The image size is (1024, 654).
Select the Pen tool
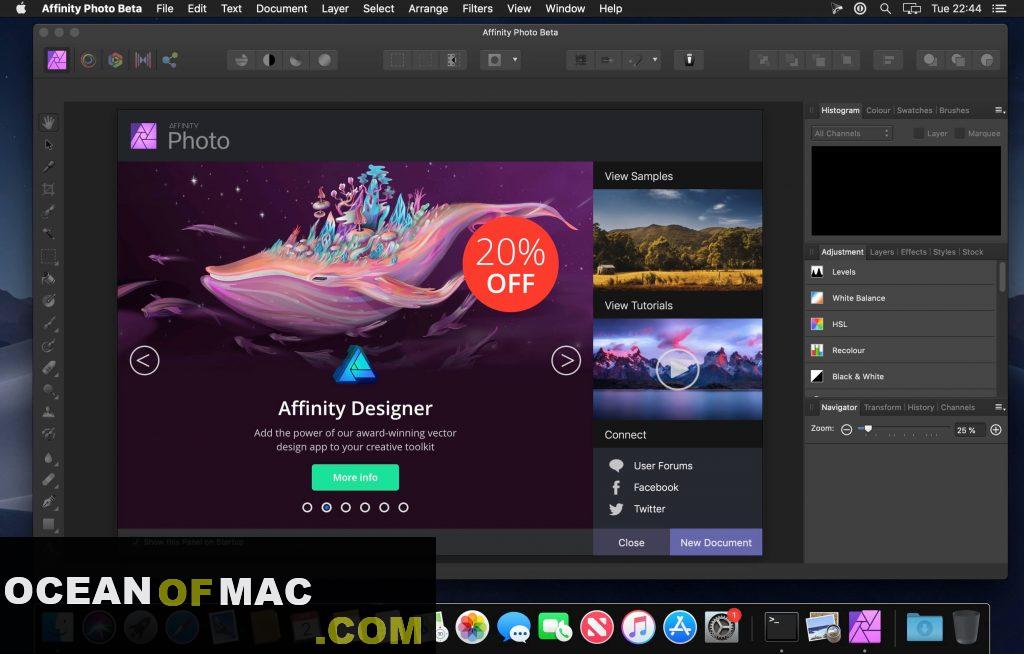[x=48, y=501]
